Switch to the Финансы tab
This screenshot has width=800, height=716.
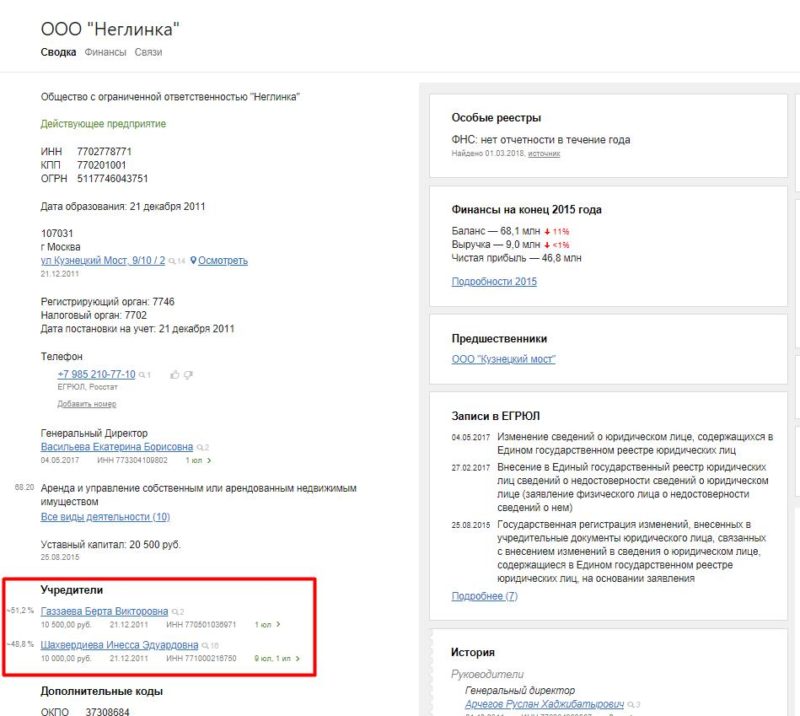click(x=105, y=52)
